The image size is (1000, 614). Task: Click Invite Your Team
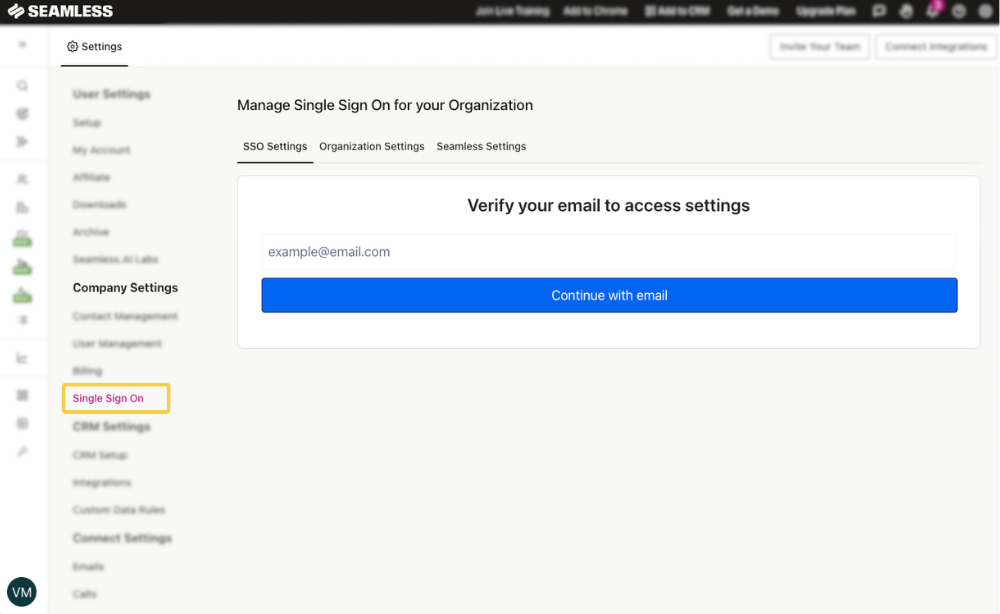pyautogui.click(x=819, y=46)
